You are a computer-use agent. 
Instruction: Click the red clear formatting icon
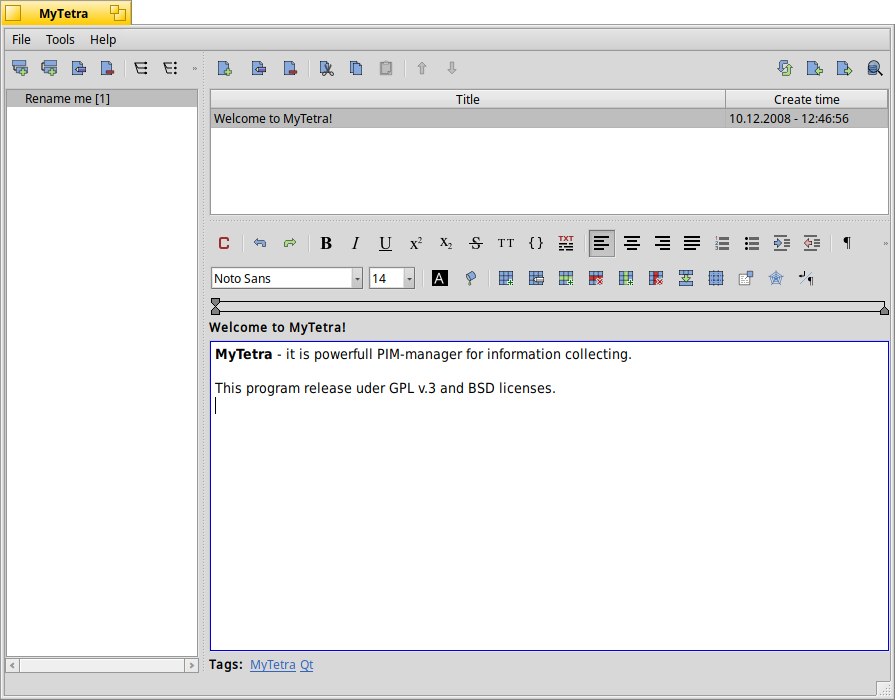(x=224, y=243)
